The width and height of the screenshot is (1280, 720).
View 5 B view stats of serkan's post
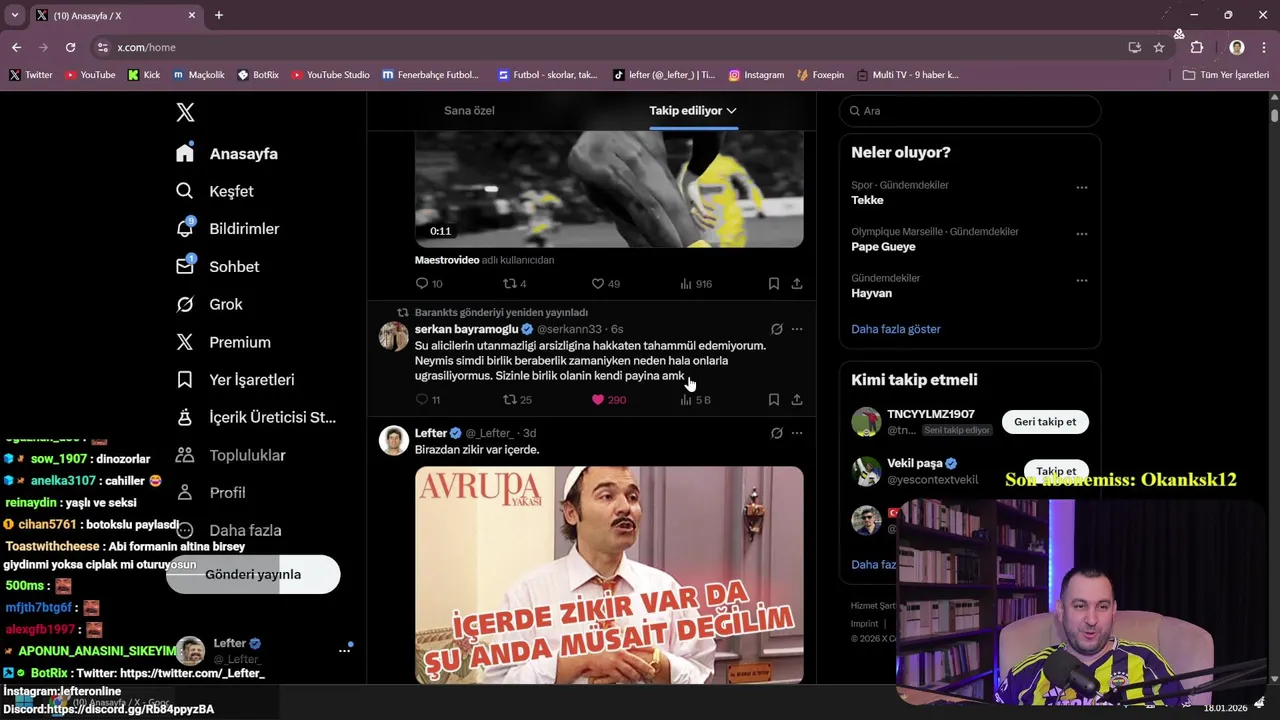695,400
